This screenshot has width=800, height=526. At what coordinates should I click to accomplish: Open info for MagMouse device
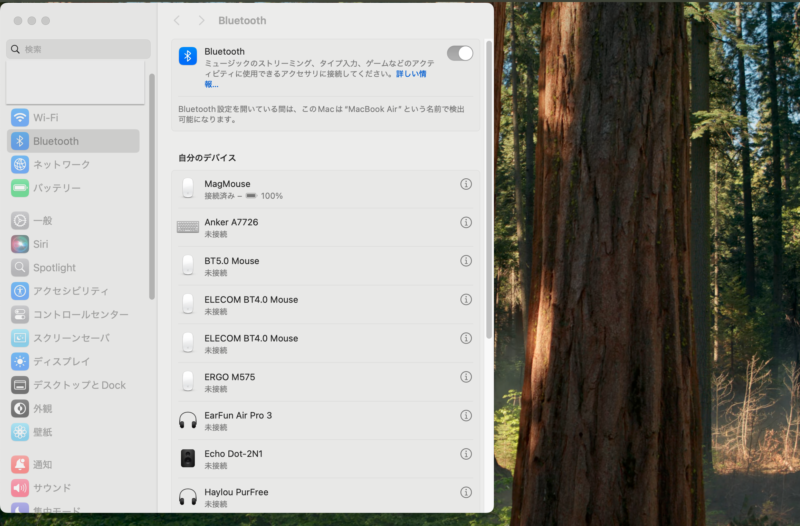(x=465, y=185)
